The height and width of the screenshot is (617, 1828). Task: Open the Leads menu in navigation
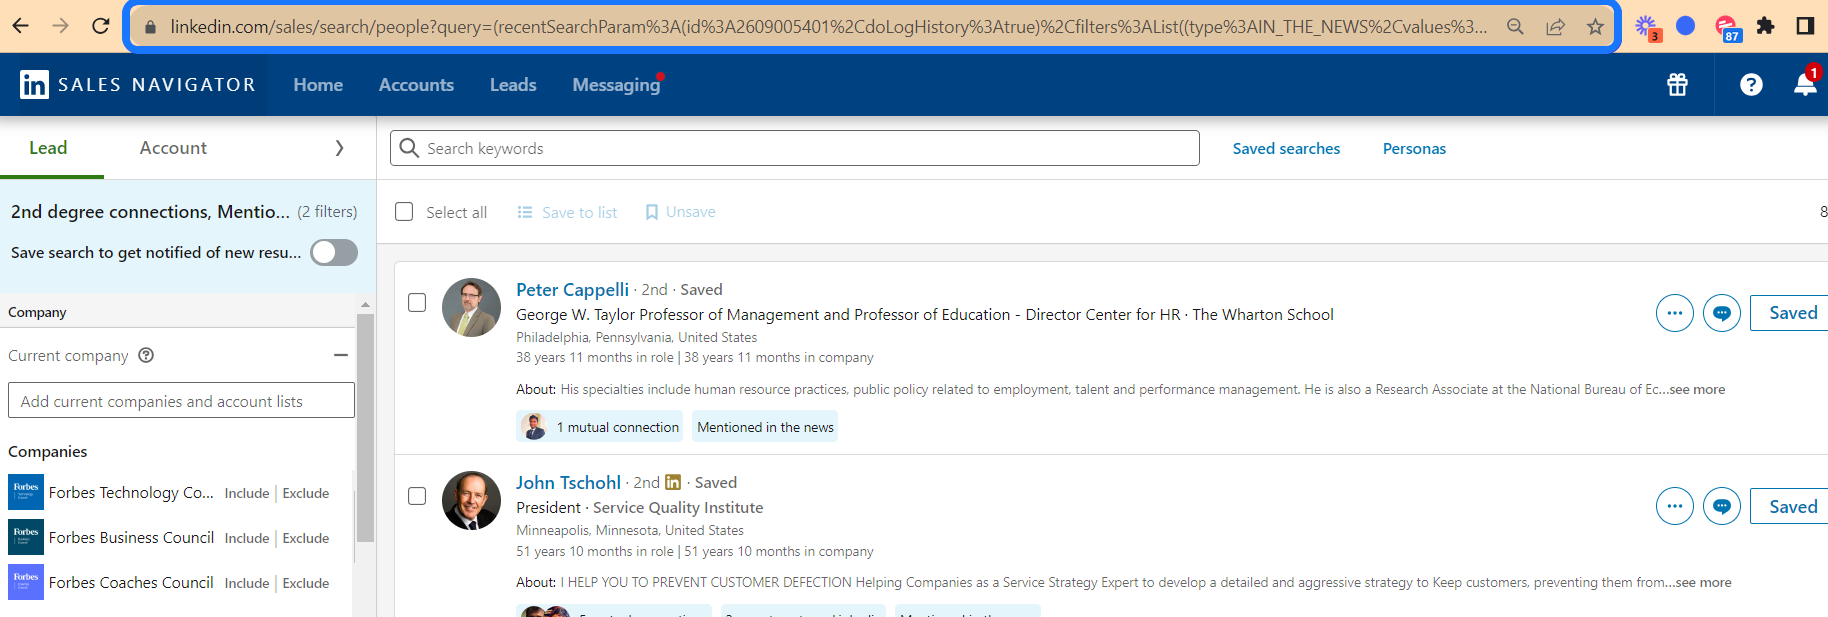pos(513,85)
